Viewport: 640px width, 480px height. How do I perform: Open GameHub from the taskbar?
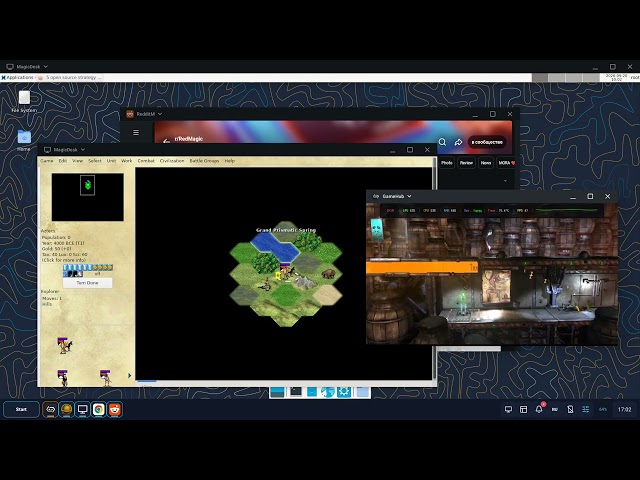click(x=51, y=409)
